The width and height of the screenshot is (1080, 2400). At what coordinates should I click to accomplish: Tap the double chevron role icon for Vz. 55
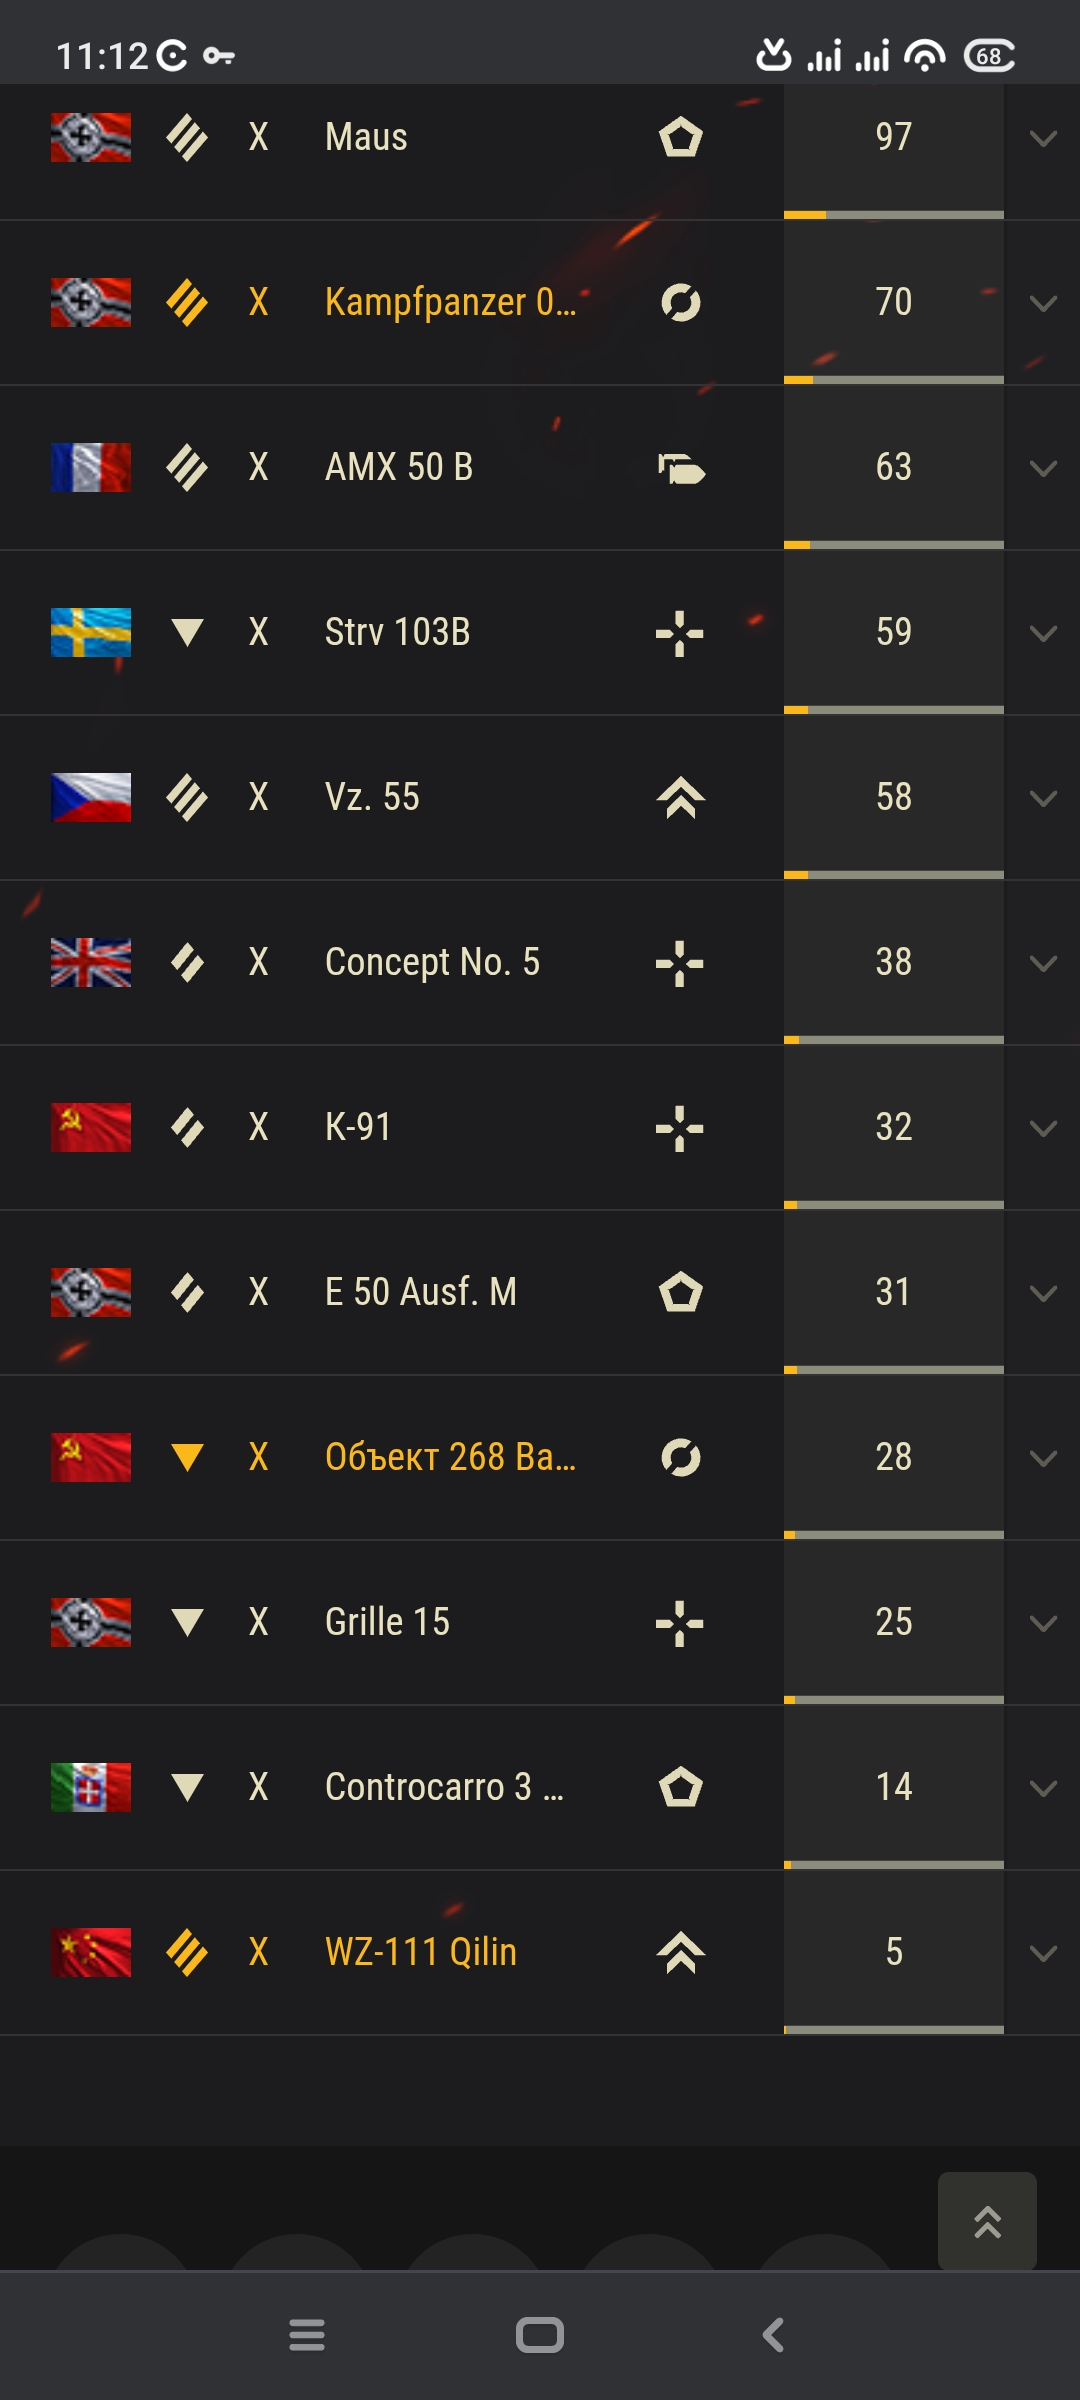pyautogui.click(x=681, y=798)
